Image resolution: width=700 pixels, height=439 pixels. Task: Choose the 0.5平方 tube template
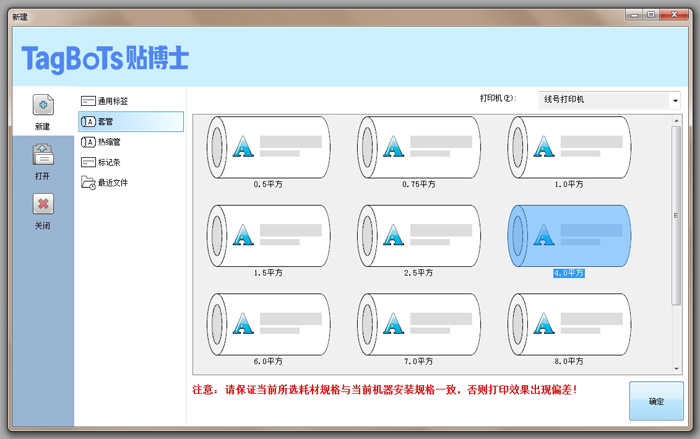(268, 147)
